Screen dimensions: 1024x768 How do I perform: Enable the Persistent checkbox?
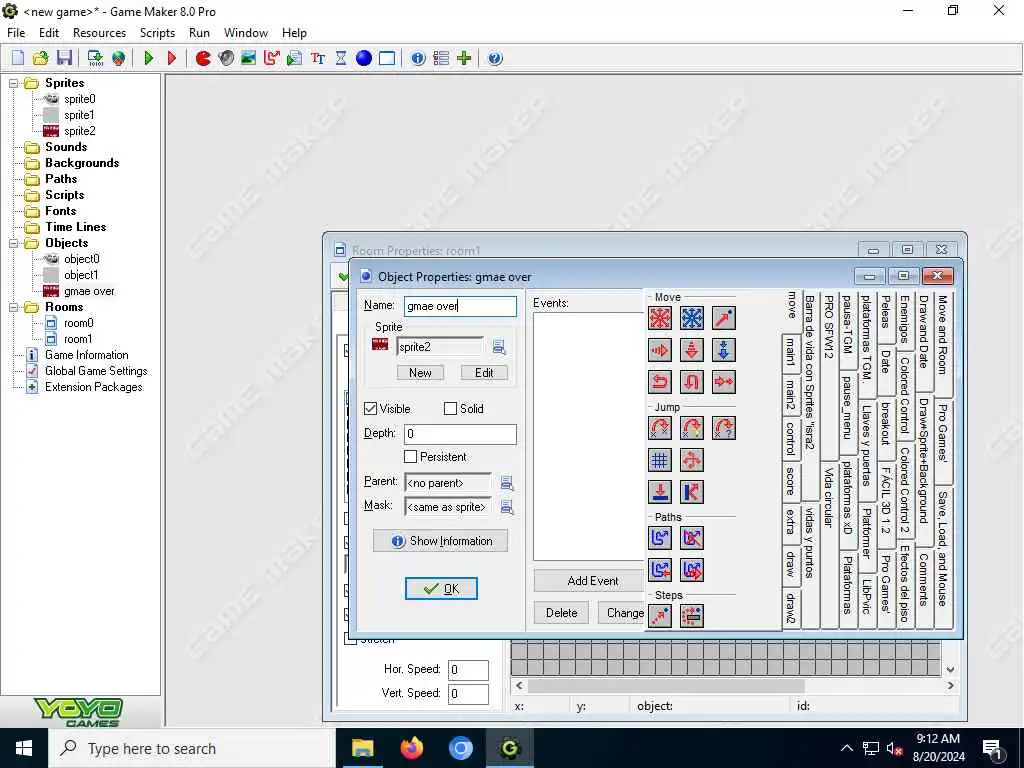411,456
